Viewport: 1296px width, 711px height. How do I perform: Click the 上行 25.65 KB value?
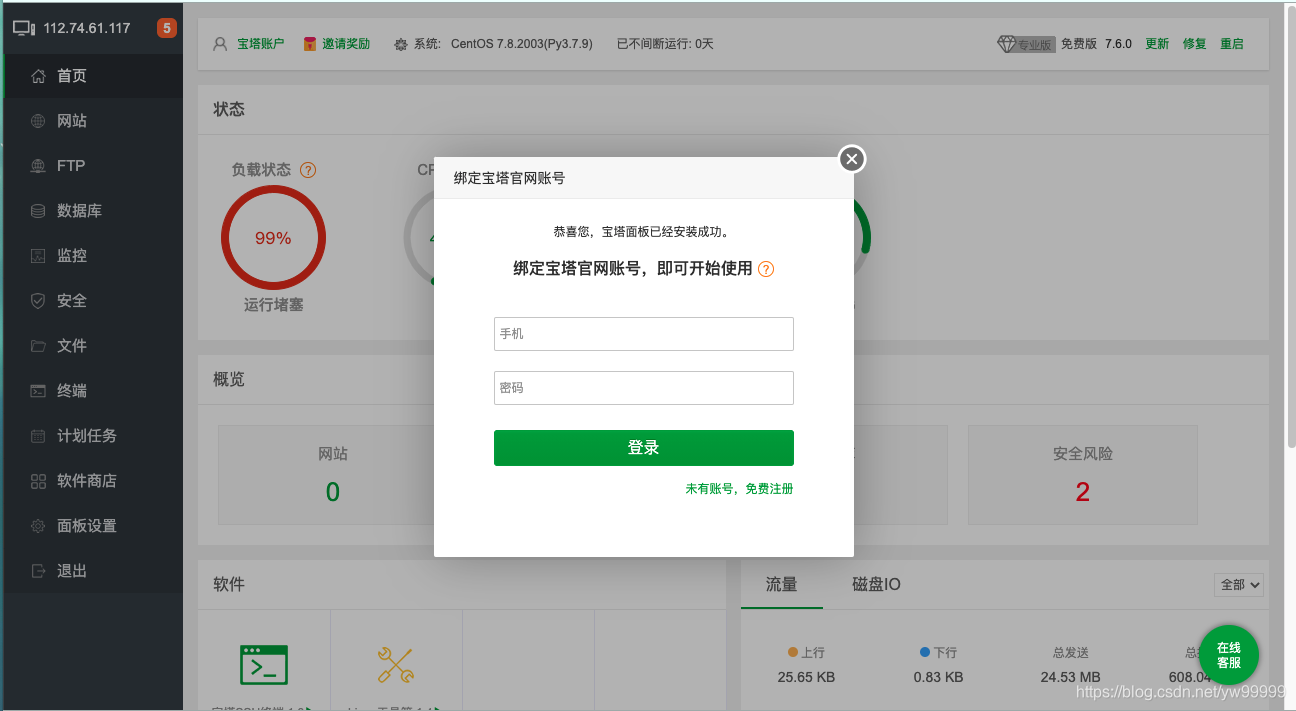tap(806, 677)
